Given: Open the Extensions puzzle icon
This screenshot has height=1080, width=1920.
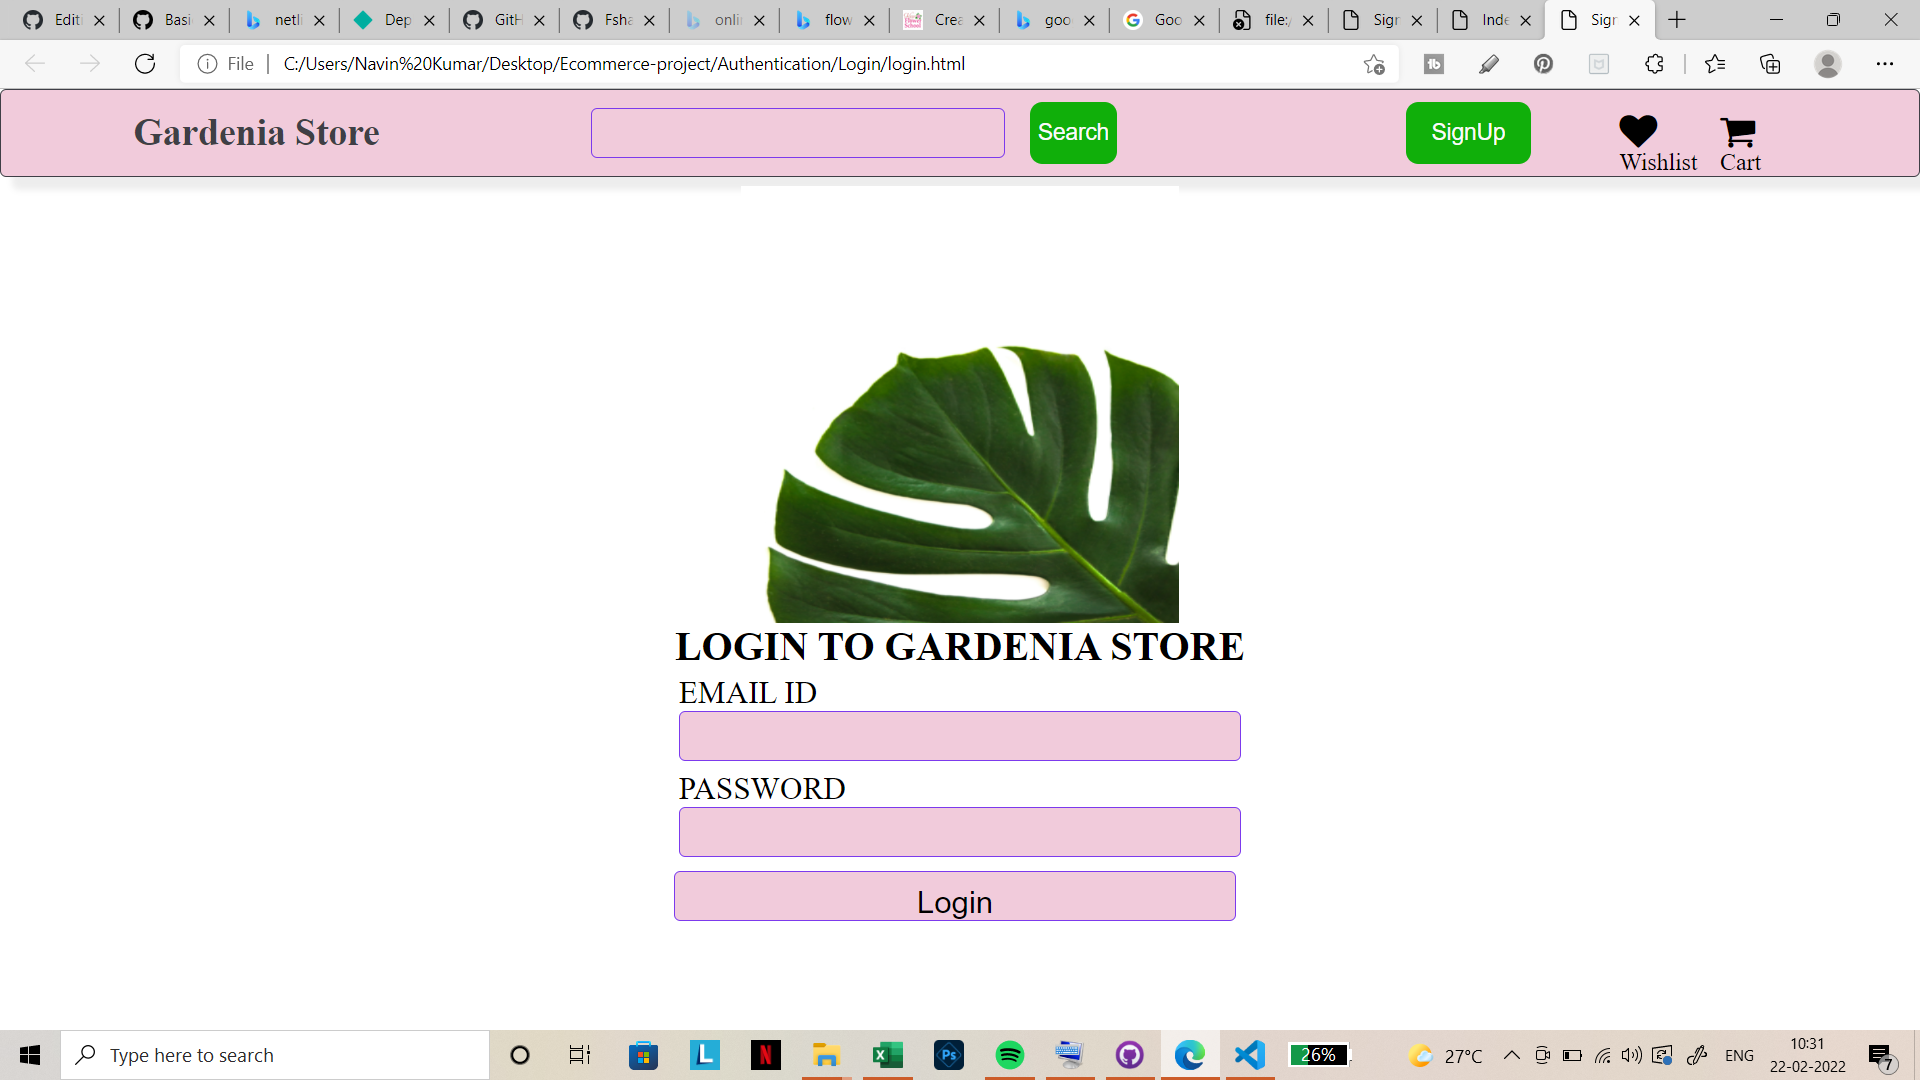Looking at the screenshot, I should [x=1655, y=63].
